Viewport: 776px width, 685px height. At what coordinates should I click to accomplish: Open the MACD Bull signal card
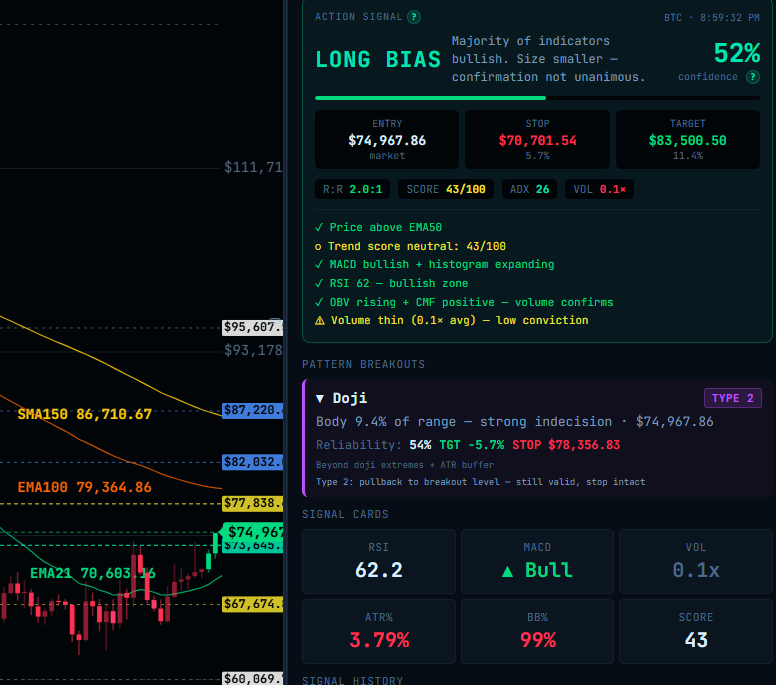(x=537, y=561)
